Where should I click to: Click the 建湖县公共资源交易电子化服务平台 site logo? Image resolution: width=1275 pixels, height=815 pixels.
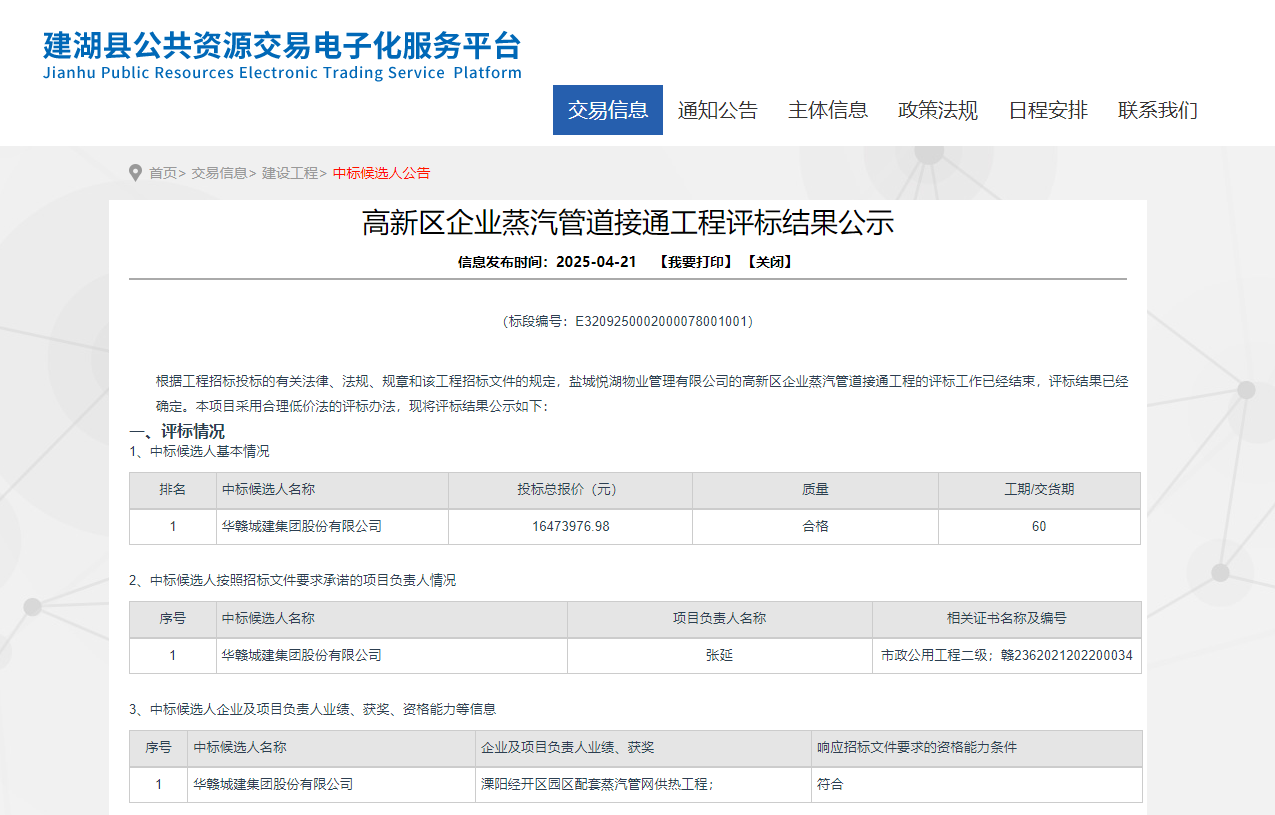282,55
